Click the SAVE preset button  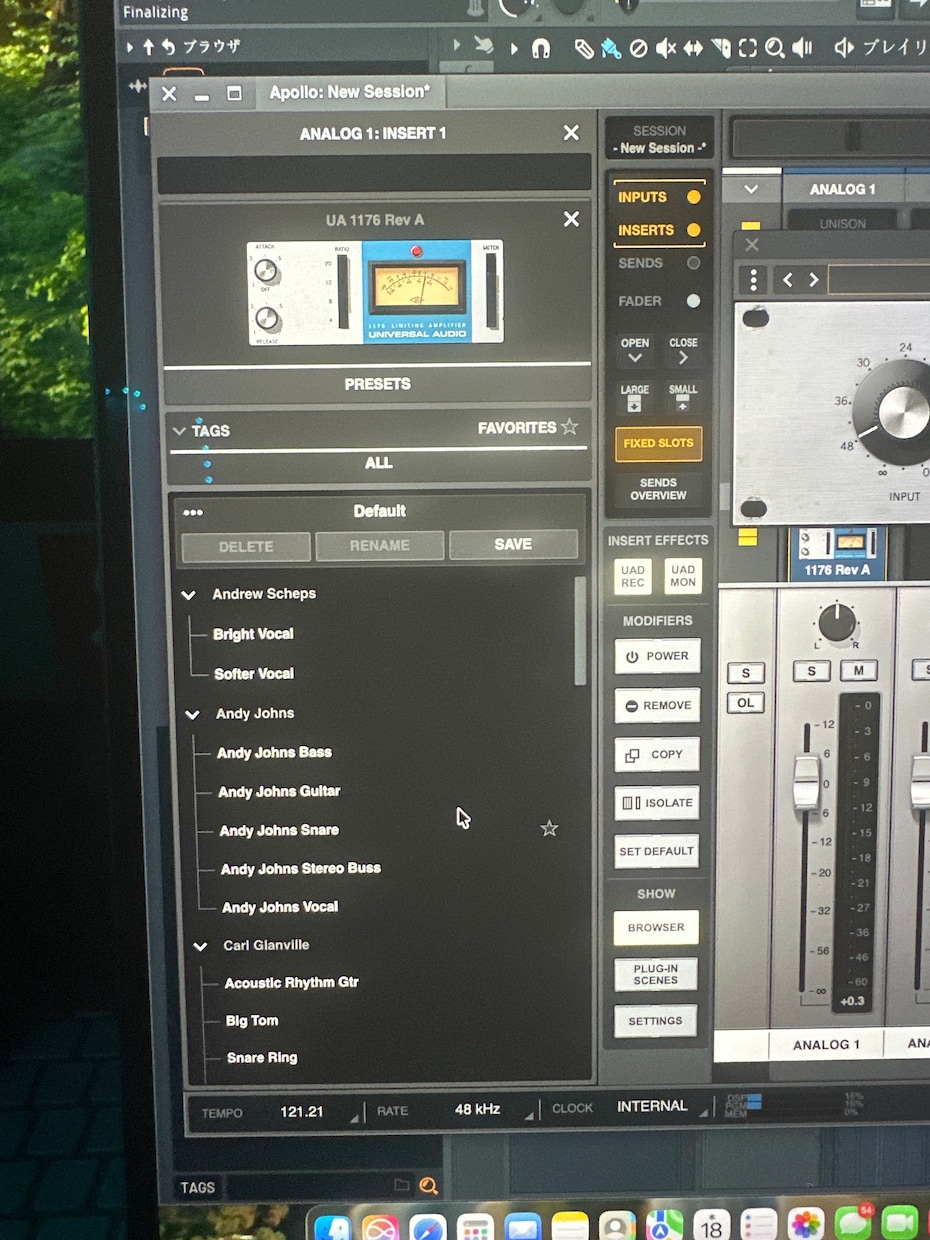pyautogui.click(x=513, y=545)
